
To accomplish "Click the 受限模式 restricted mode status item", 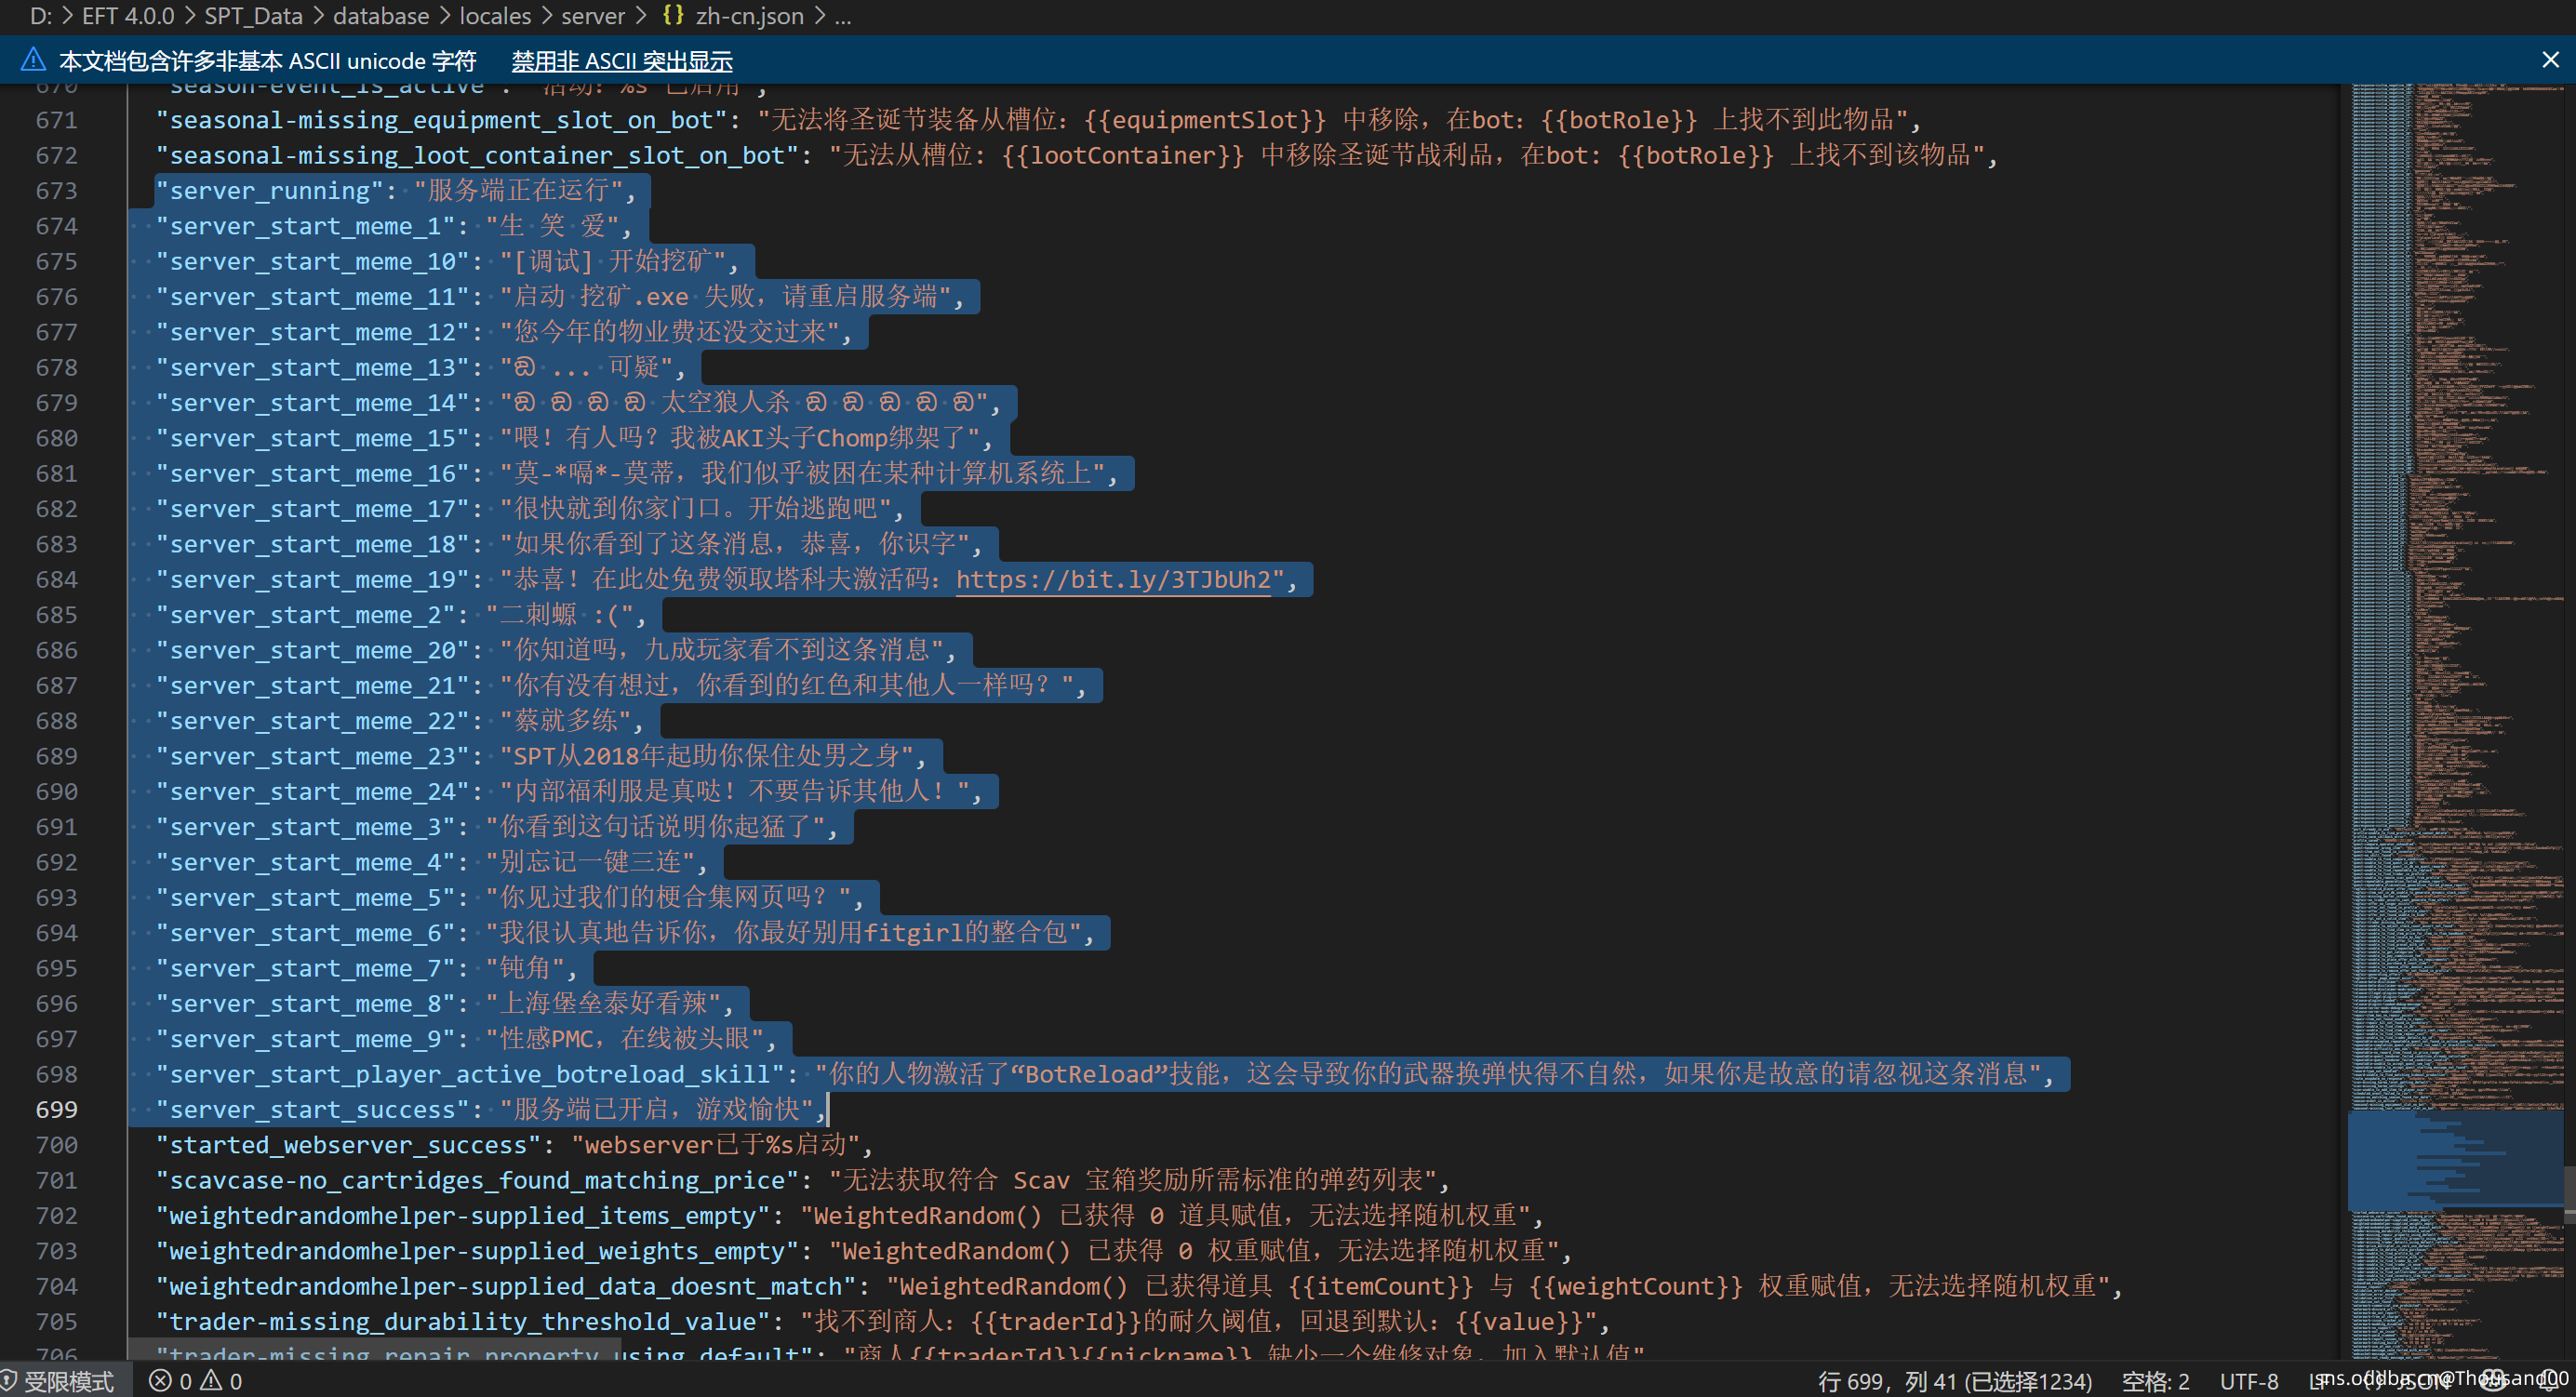I will pyautogui.click(x=69, y=1381).
